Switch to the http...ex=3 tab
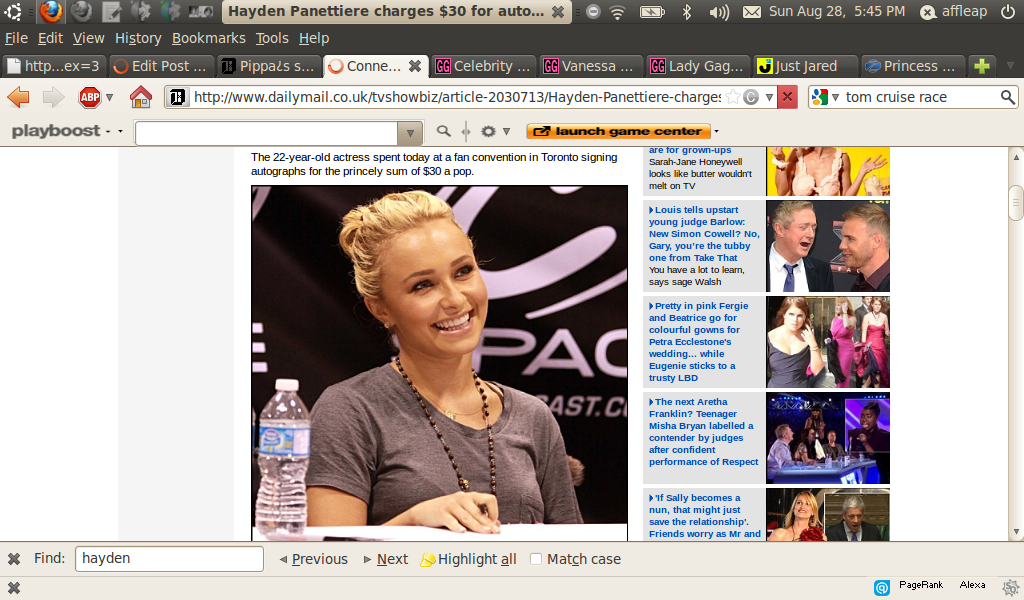 tap(55, 66)
